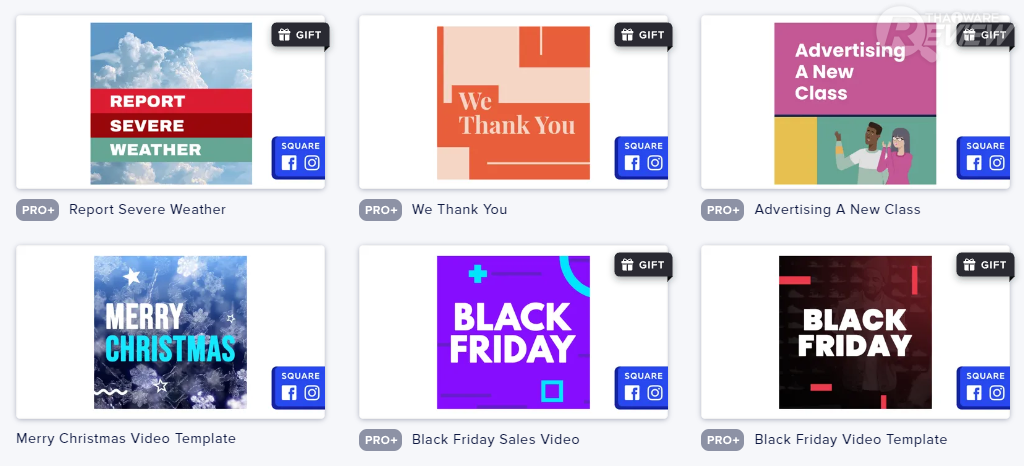The image size is (1024, 466).
Task: Click GIFT badge on Report Severe Weather
Action: (300, 35)
